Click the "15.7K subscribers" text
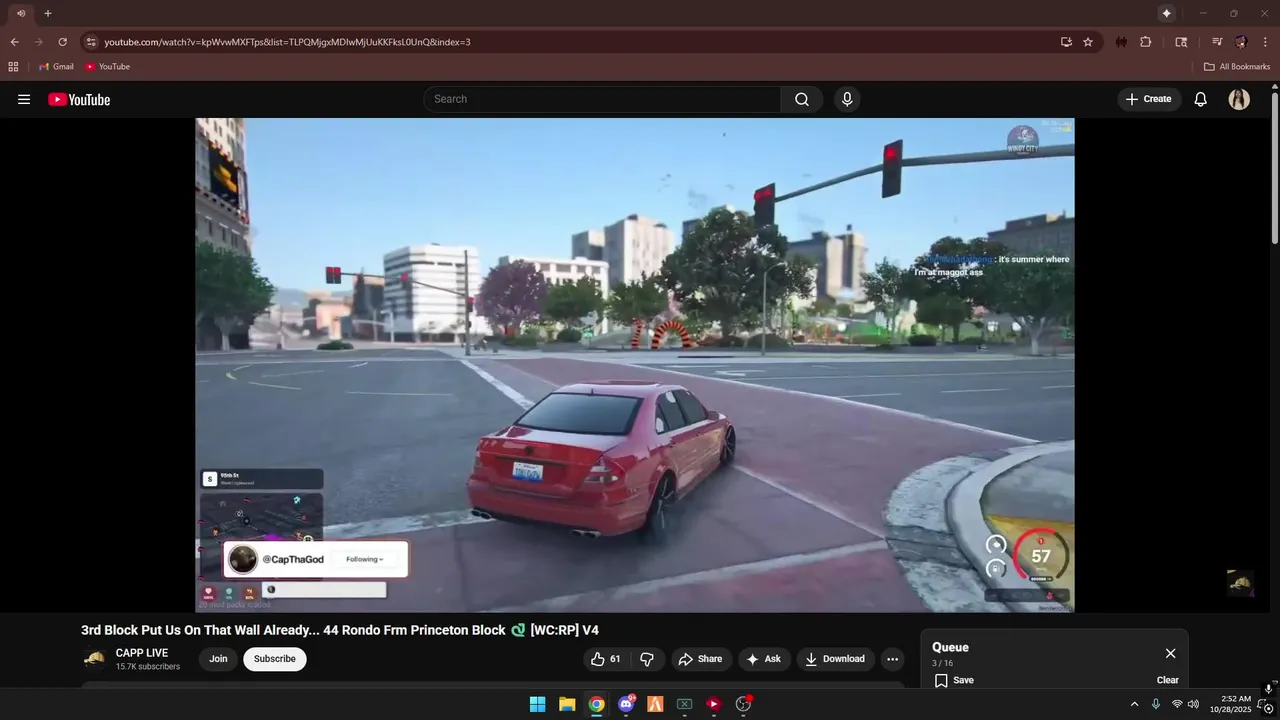 point(148,667)
